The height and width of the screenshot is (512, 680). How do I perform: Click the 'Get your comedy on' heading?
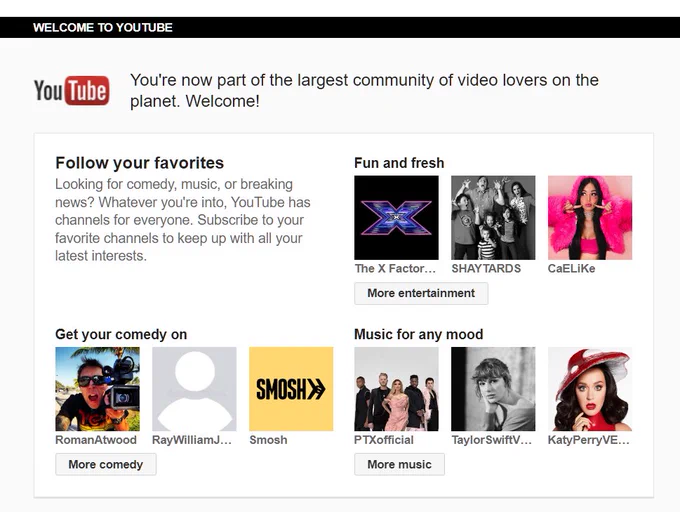[x=121, y=335]
